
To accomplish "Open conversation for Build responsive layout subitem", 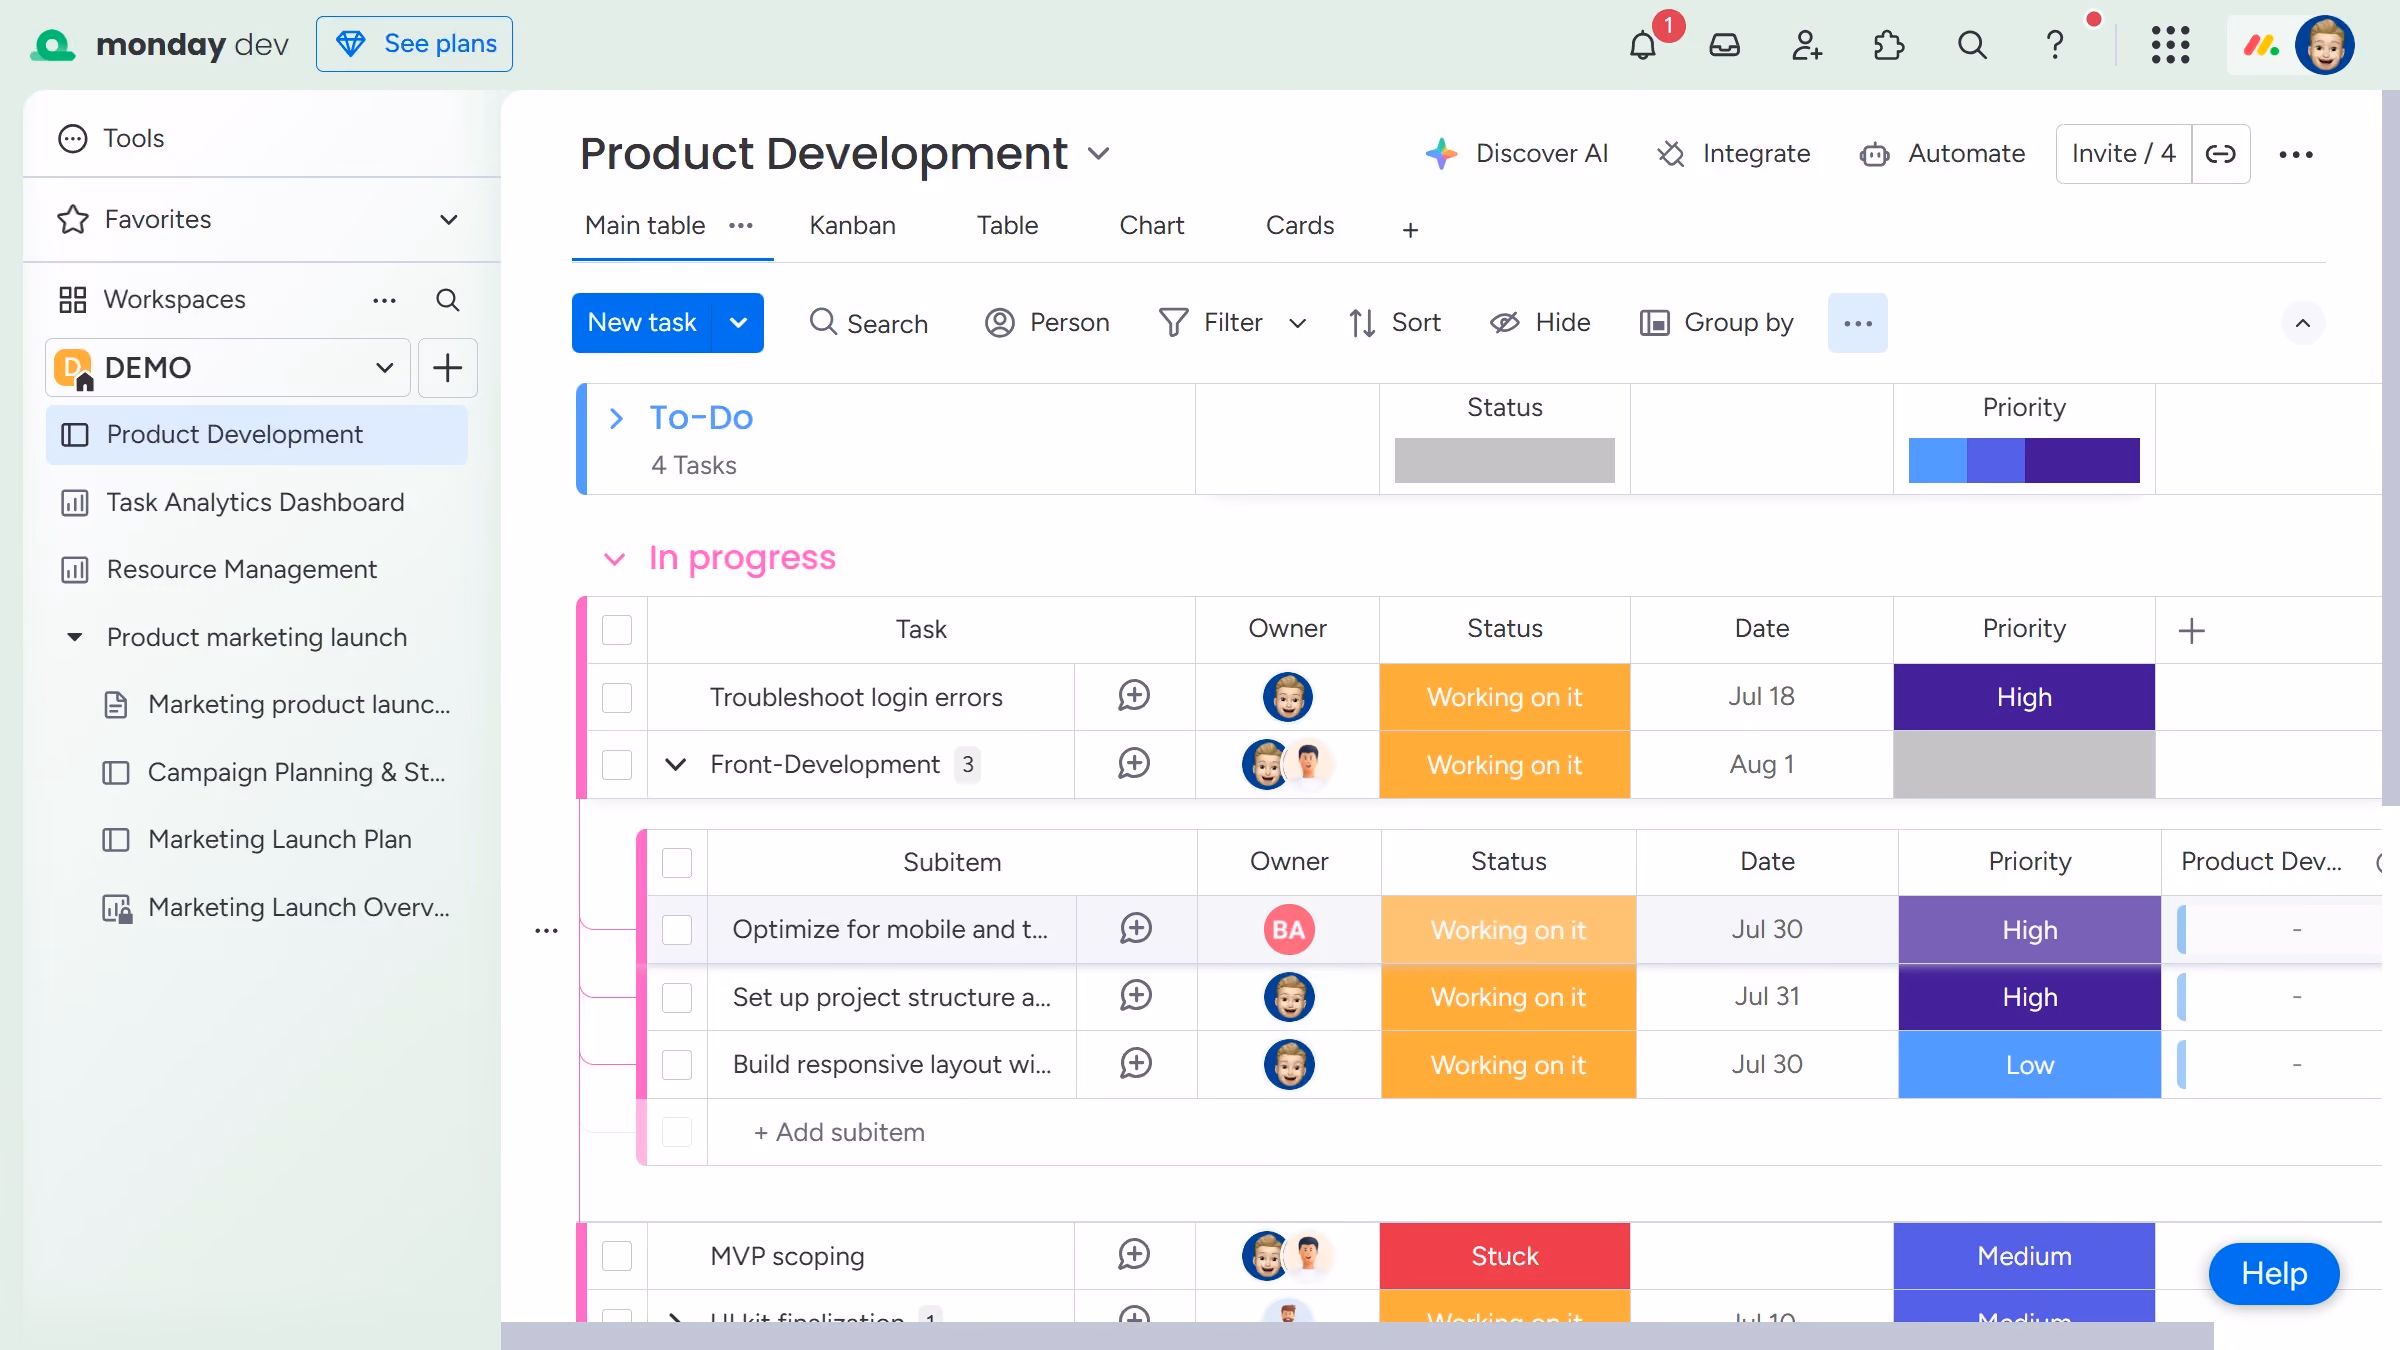I will pyautogui.click(x=1136, y=1064).
